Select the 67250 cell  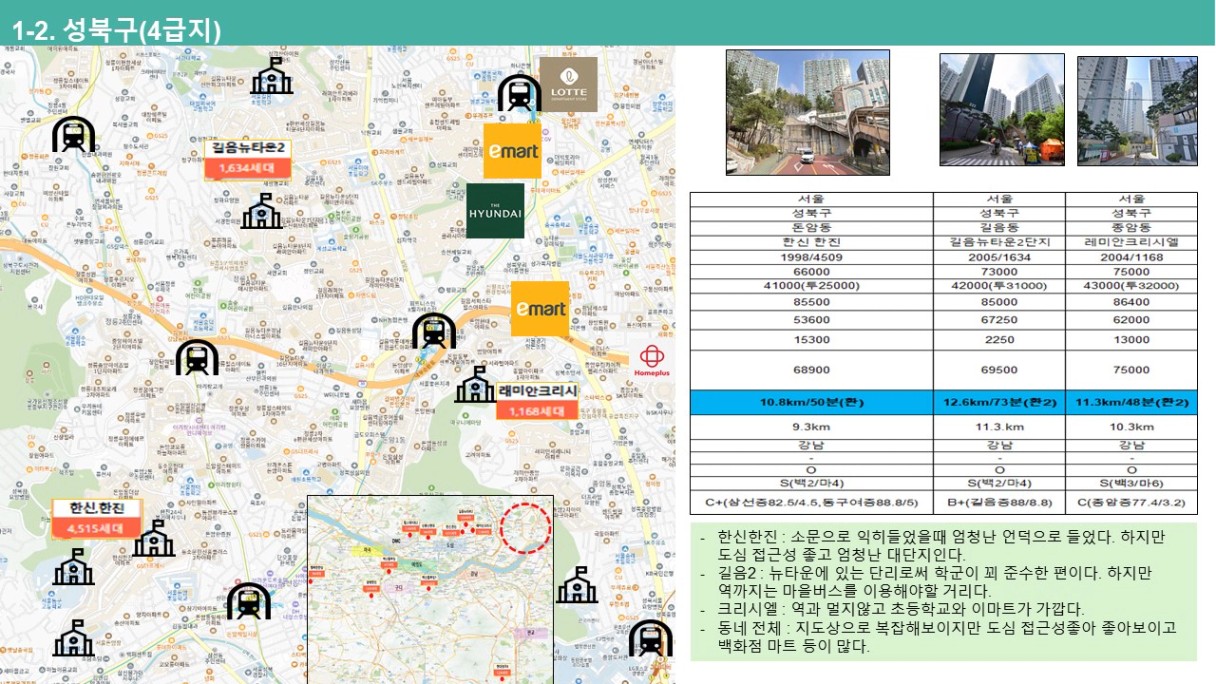pyautogui.click(x=999, y=320)
